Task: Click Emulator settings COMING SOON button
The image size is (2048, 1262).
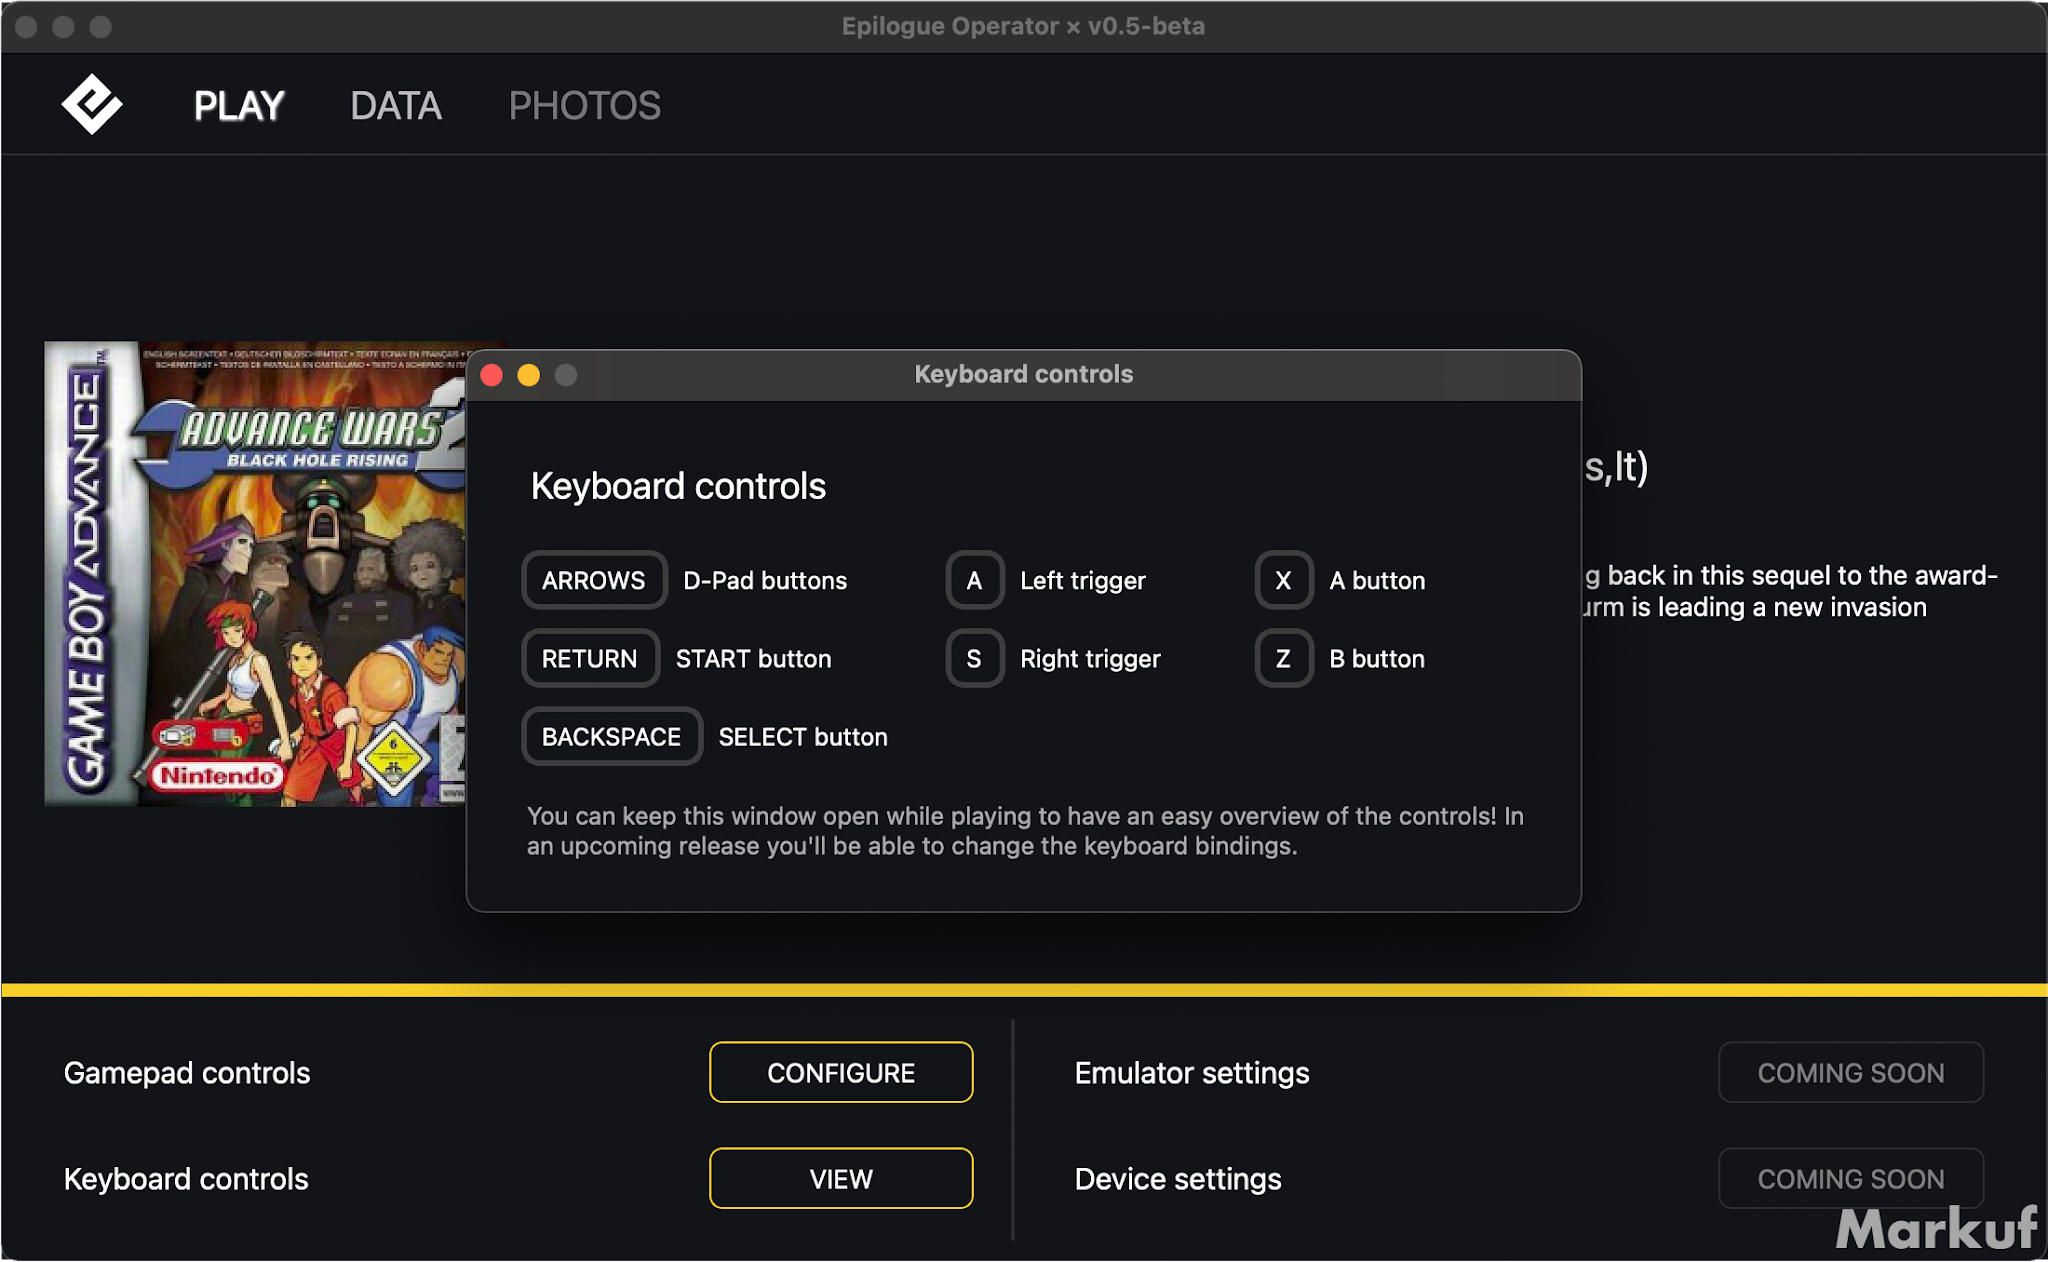Action: click(1850, 1073)
